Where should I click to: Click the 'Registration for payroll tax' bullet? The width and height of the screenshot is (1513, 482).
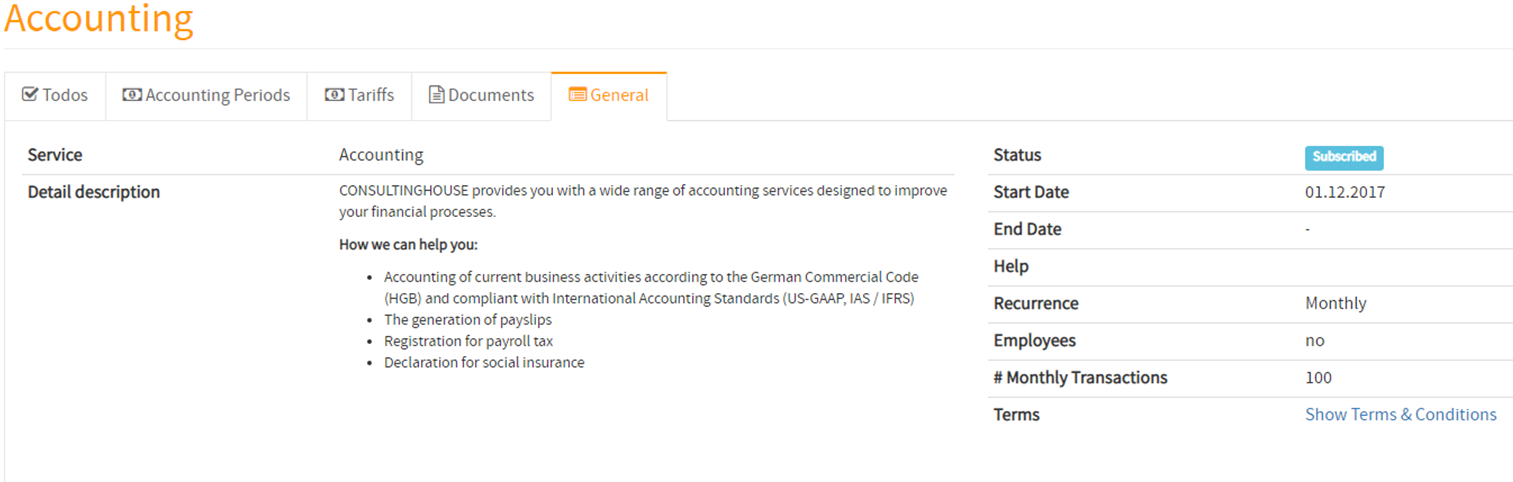468,341
